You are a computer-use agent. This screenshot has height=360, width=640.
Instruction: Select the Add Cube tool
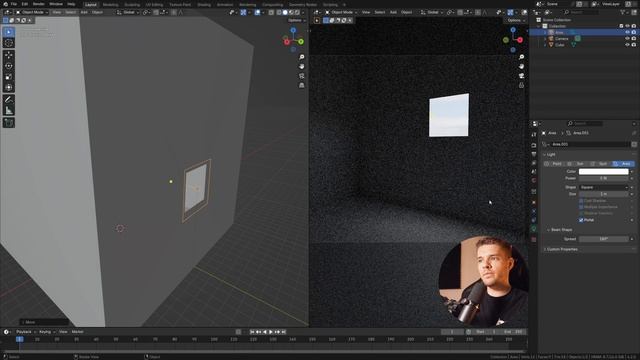9,122
